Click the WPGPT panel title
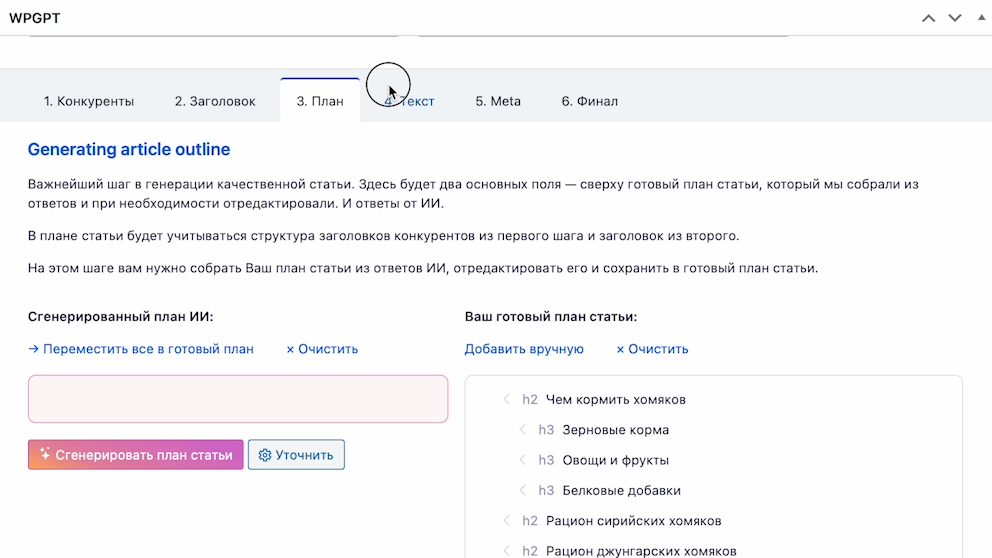 (x=35, y=18)
